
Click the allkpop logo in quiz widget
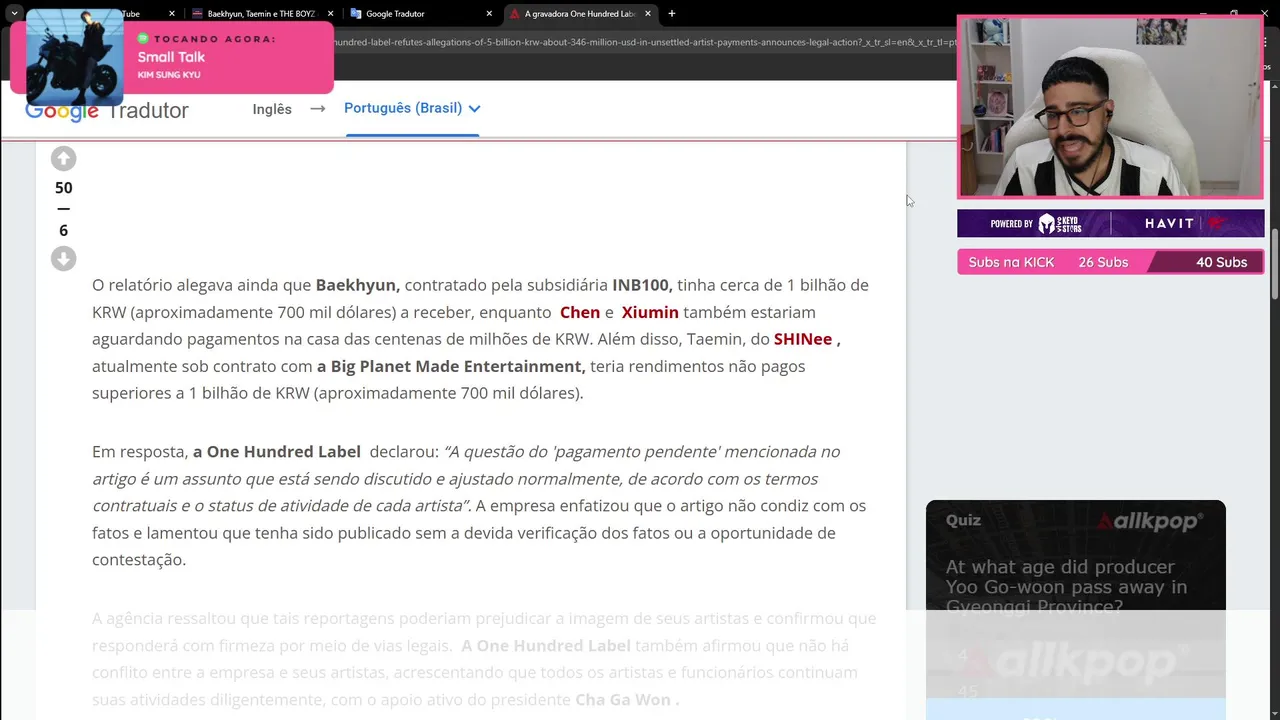pos(1150,521)
